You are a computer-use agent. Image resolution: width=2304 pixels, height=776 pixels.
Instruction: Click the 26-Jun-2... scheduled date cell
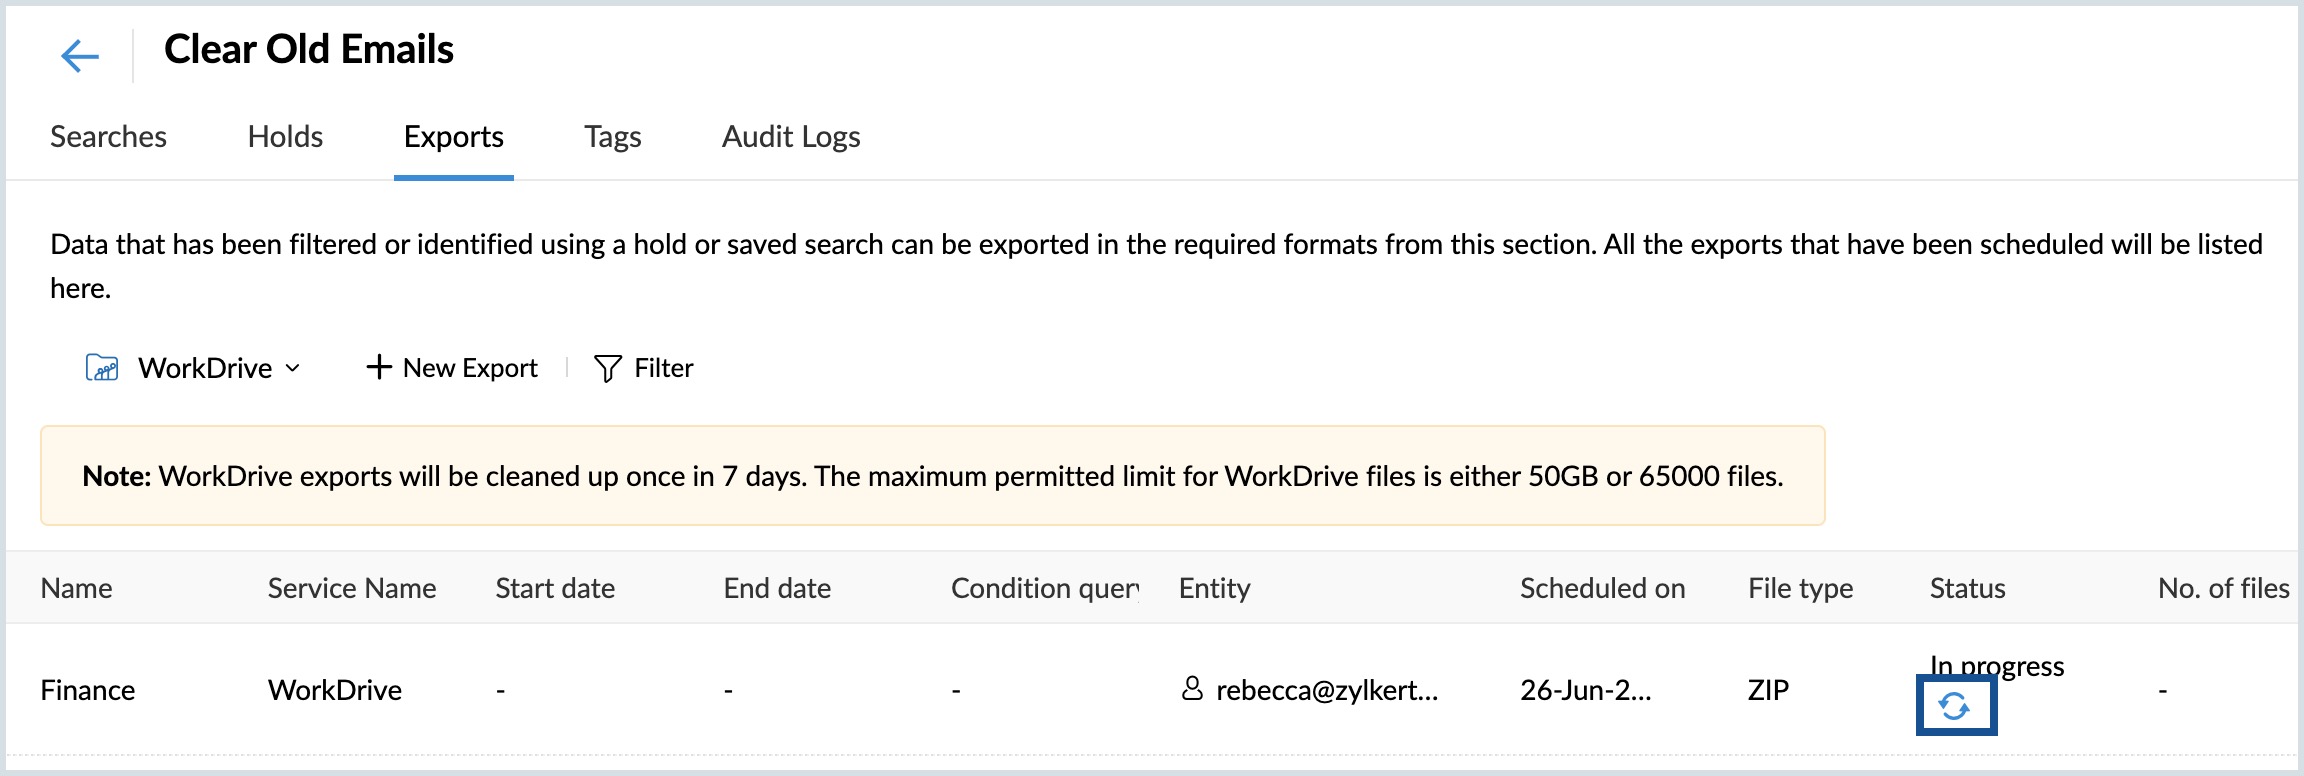tap(1585, 690)
